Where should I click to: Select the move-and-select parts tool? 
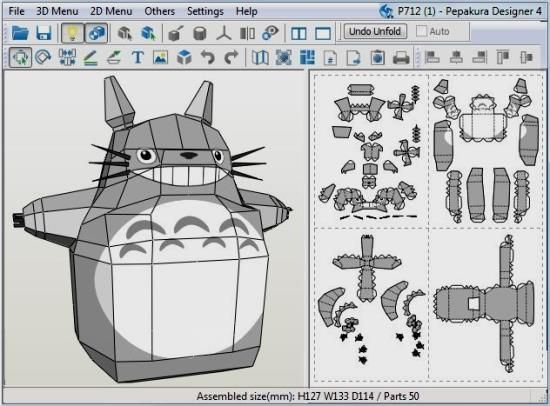[x=20, y=57]
